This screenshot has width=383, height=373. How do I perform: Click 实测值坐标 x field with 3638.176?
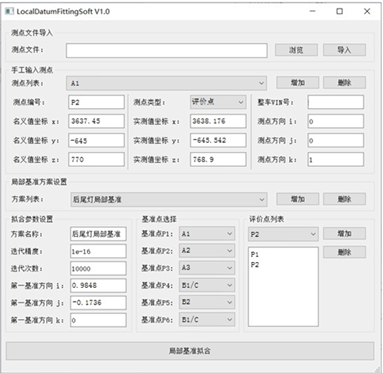point(218,121)
